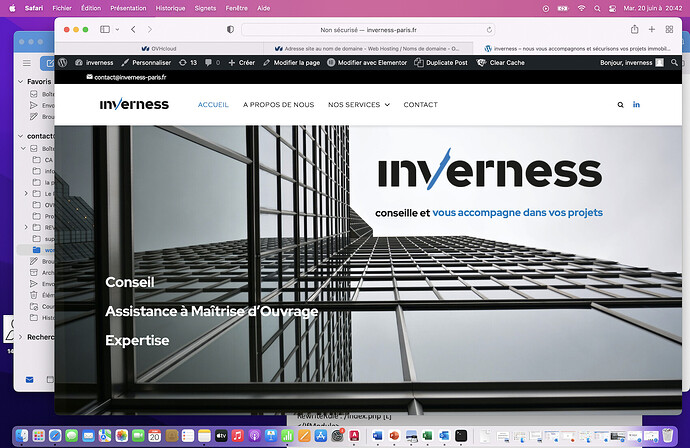Open the Personnaliser customizer
Screen dimensions: 690x448
(x=147, y=62)
